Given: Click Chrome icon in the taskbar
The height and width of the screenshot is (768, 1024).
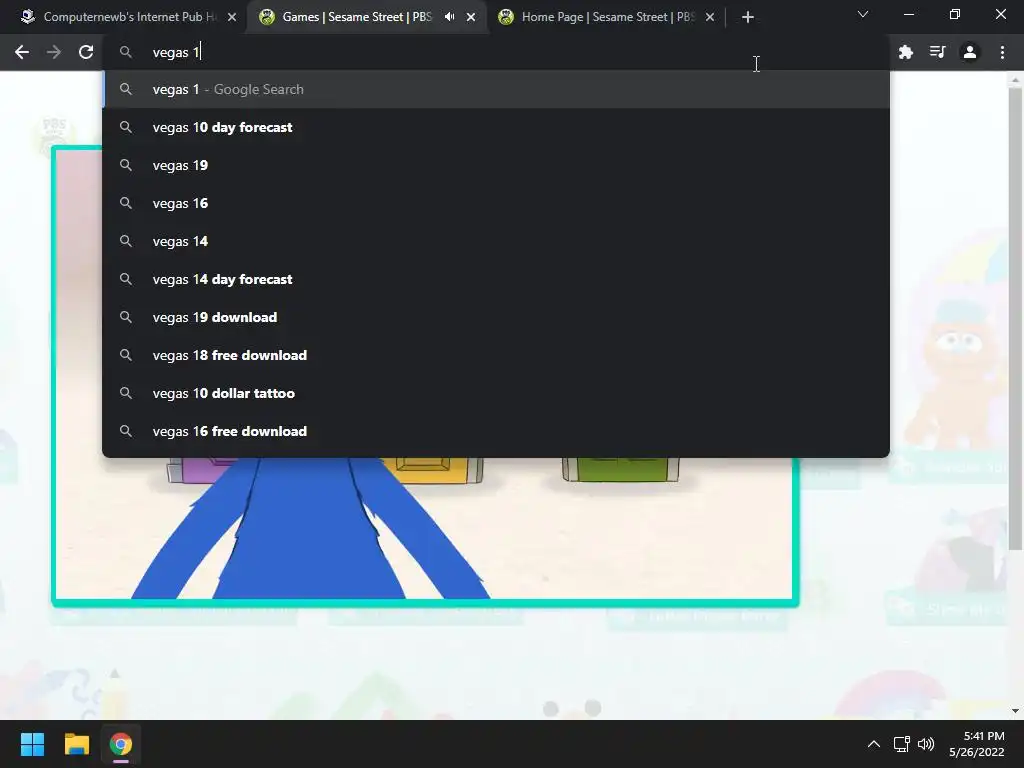Looking at the screenshot, I should click(120, 744).
